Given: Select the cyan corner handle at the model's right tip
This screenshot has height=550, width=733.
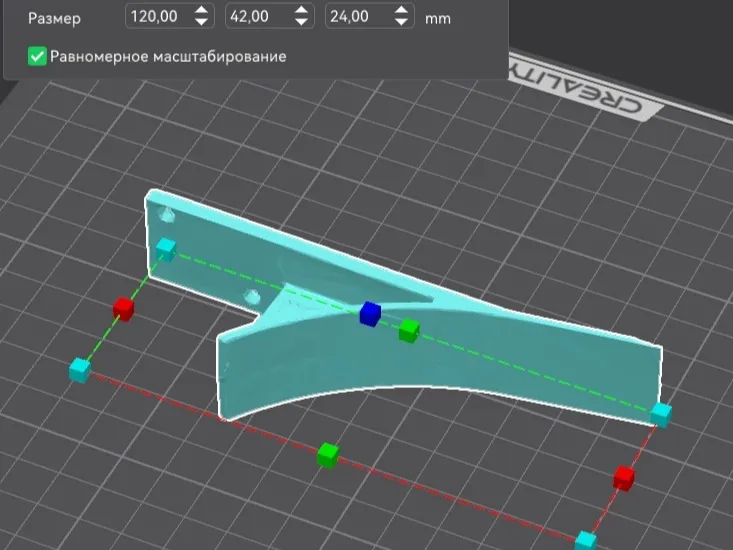Looking at the screenshot, I should click(661, 415).
